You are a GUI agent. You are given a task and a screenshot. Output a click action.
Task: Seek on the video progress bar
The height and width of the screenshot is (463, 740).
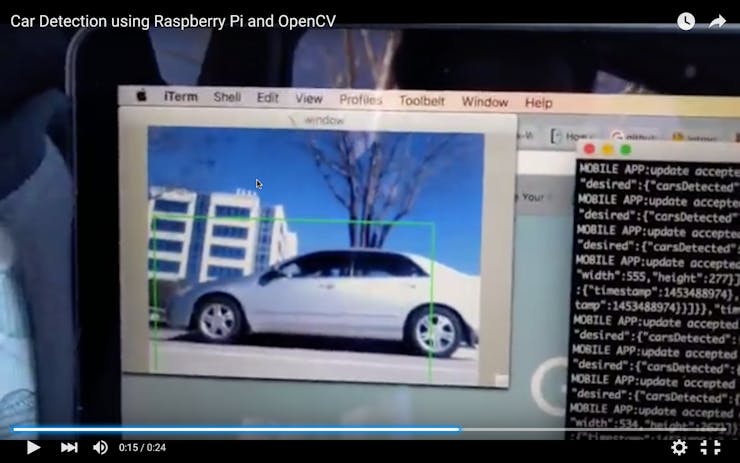point(370,429)
